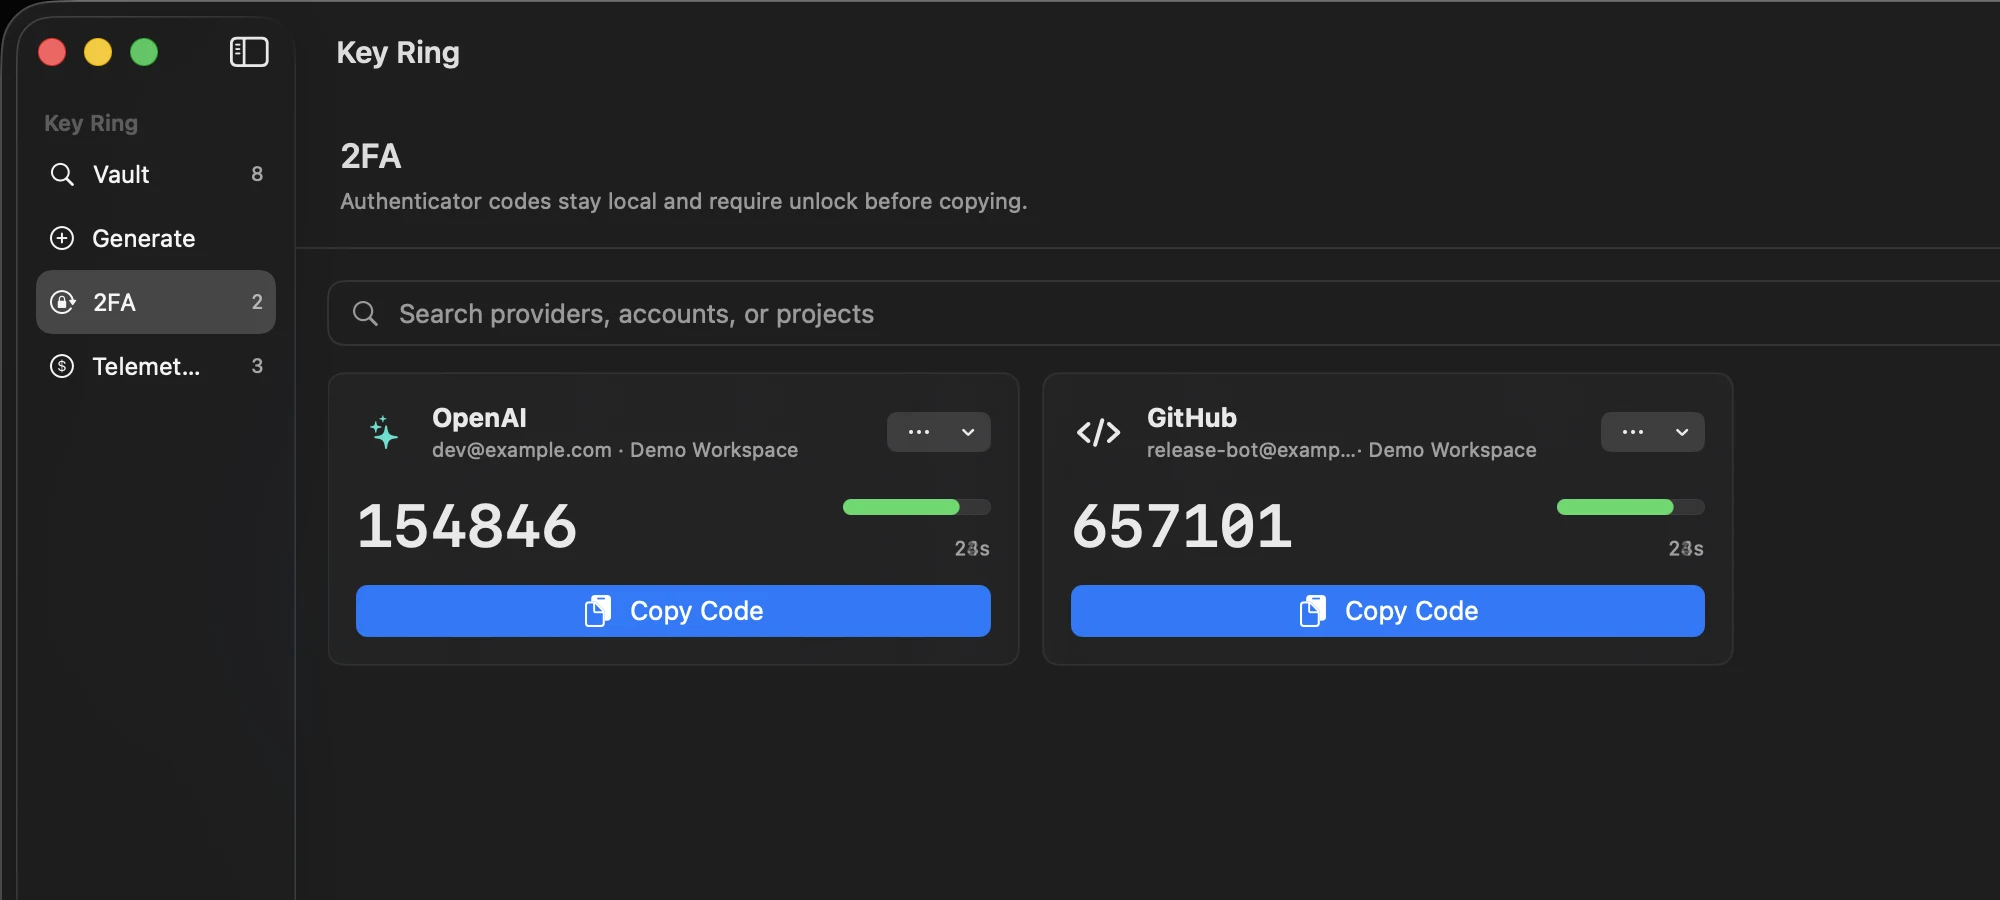Screen dimensions: 2000x900
Task: Click the Key Ring window title
Action: coord(398,52)
